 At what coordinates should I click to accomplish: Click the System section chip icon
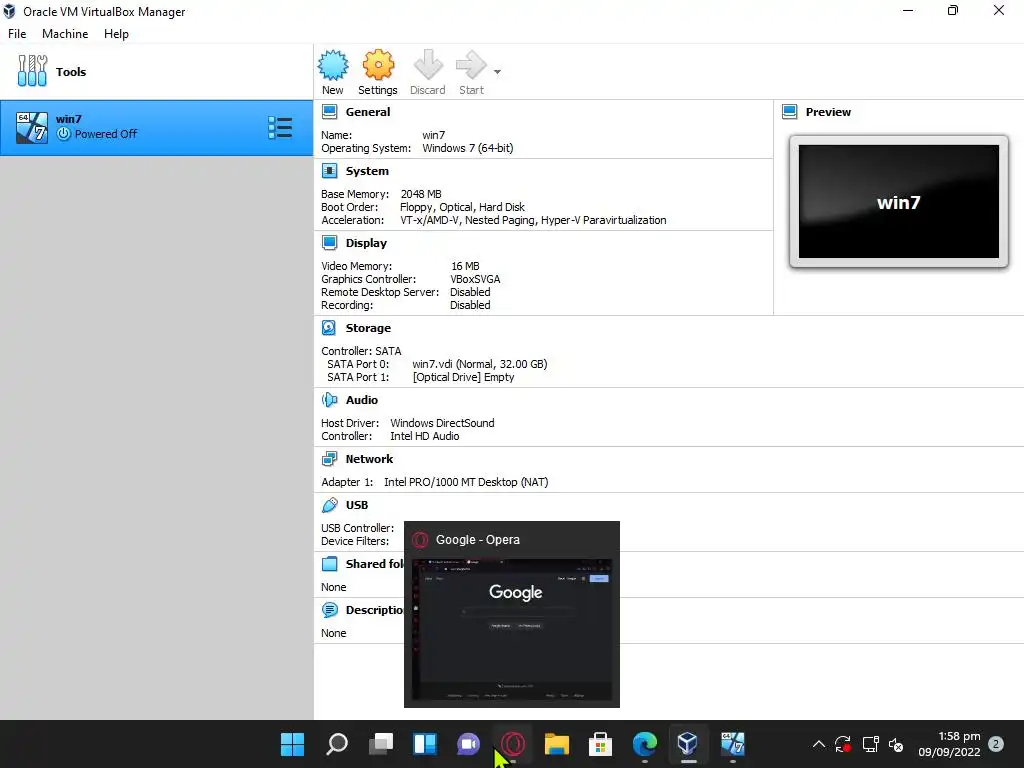[x=330, y=171]
